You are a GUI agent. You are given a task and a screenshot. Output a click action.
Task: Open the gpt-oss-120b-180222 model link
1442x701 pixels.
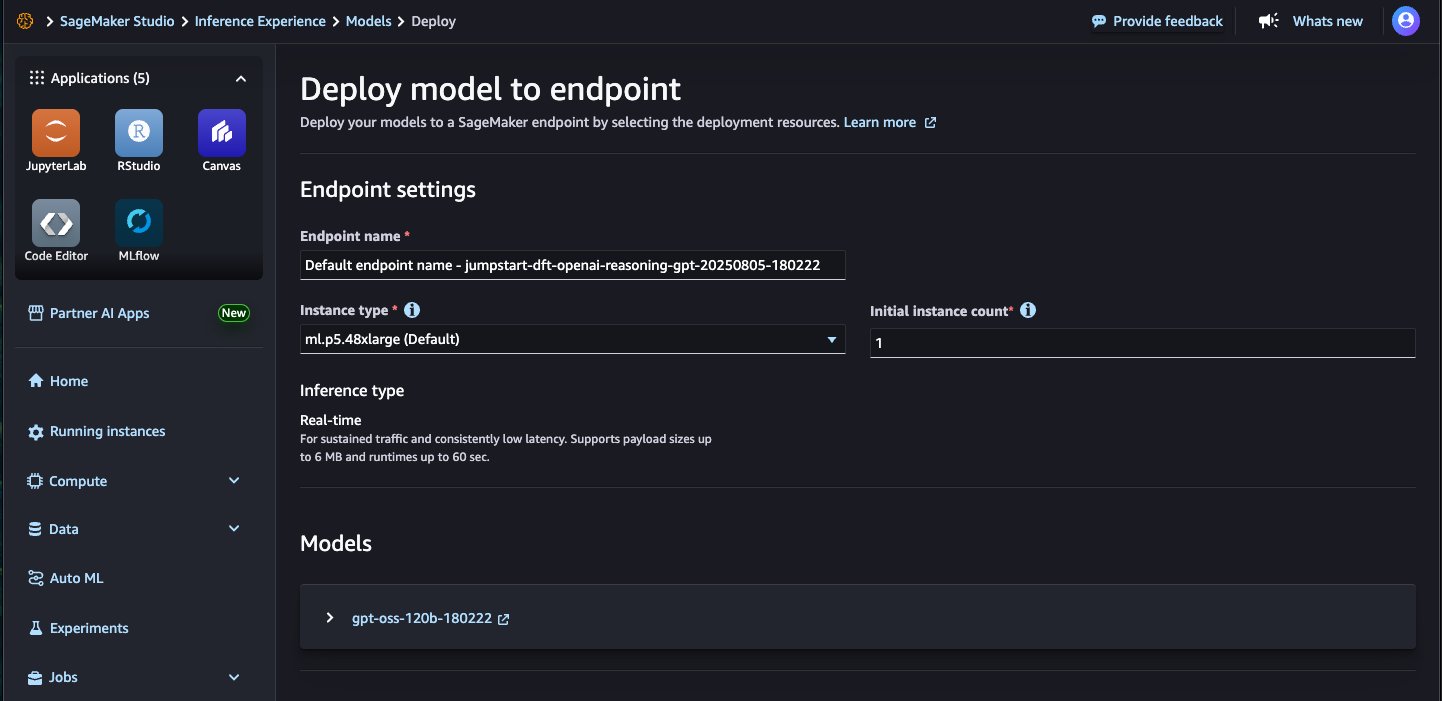(x=422, y=618)
